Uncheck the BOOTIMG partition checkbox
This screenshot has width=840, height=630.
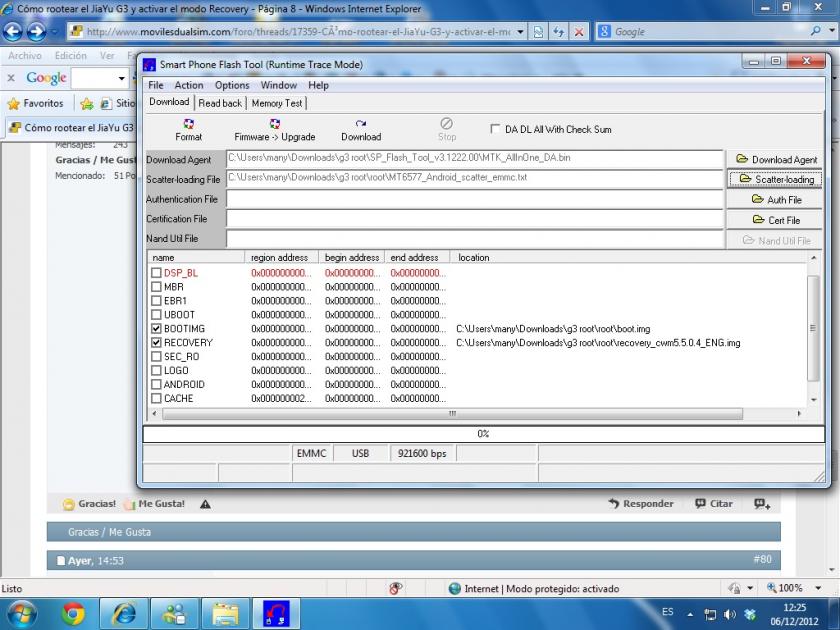pyautogui.click(x=156, y=328)
